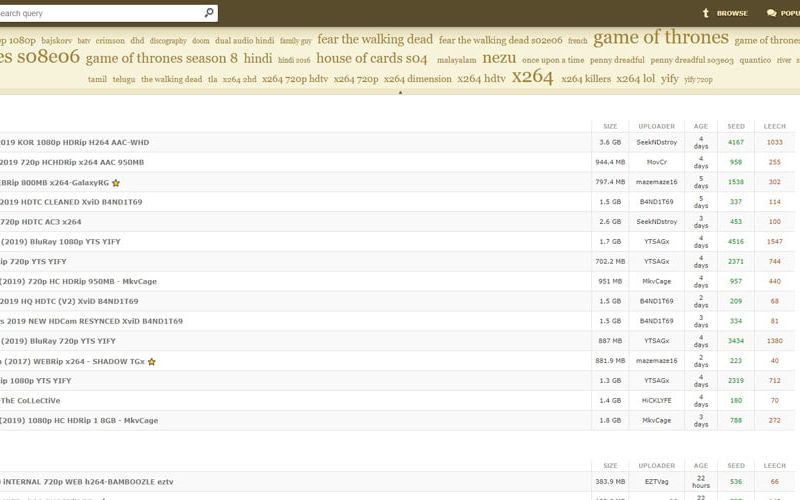The width and height of the screenshot is (800, 500).
Task: Click the Browse icon in the top bar
Action: (x=706, y=13)
